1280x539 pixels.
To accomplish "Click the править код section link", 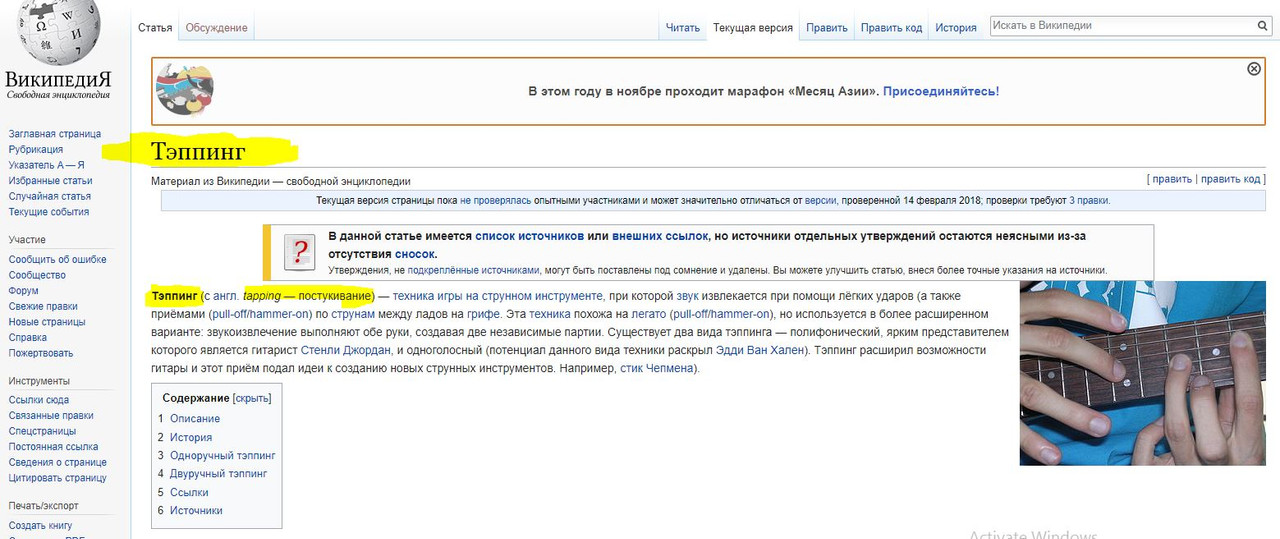I will coord(1230,179).
